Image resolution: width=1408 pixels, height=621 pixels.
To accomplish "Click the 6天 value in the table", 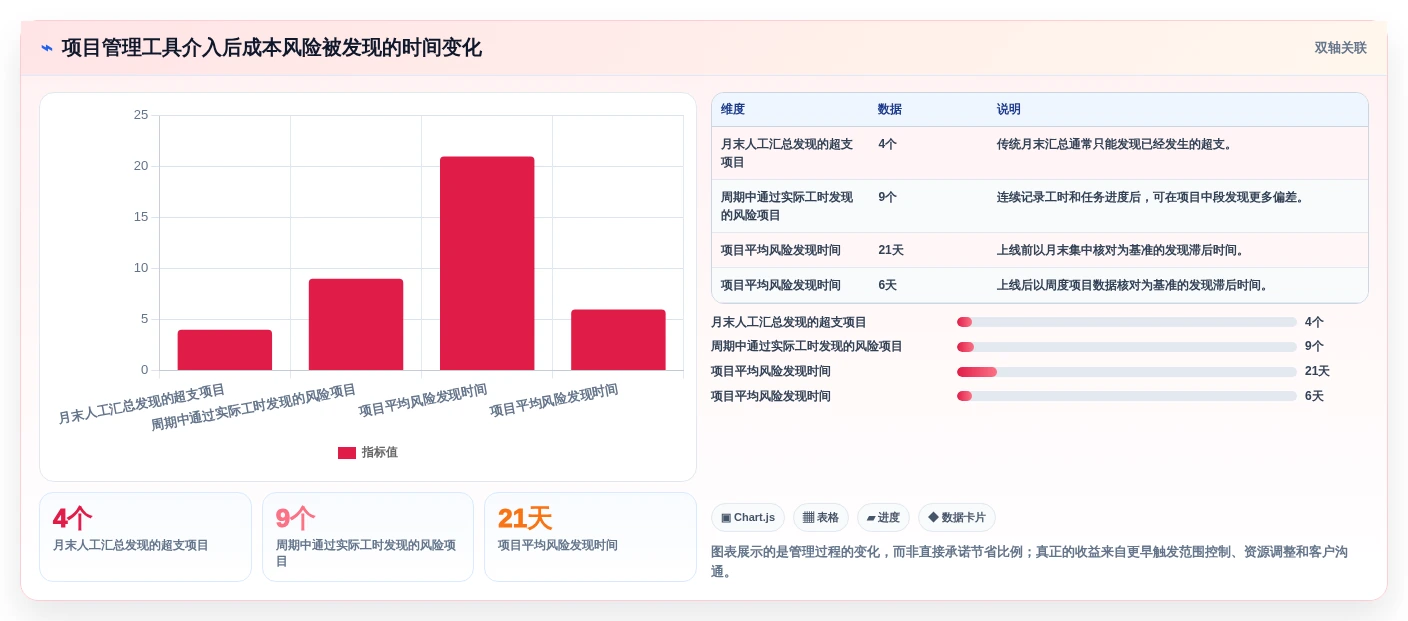I will (888, 285).
